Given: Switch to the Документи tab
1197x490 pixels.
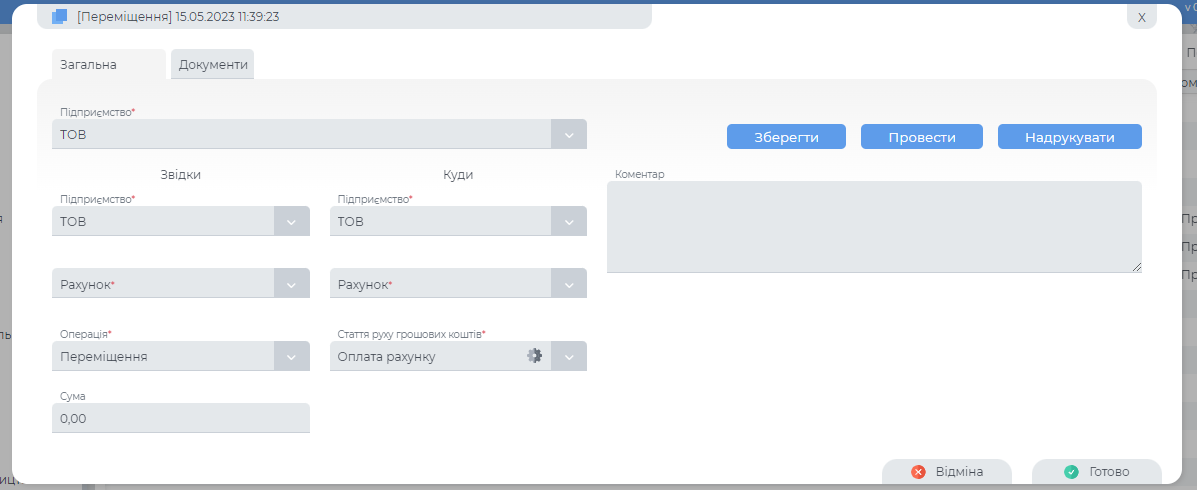Looking at the screenshot, I should pyautogui.click(x=212, y=64).
